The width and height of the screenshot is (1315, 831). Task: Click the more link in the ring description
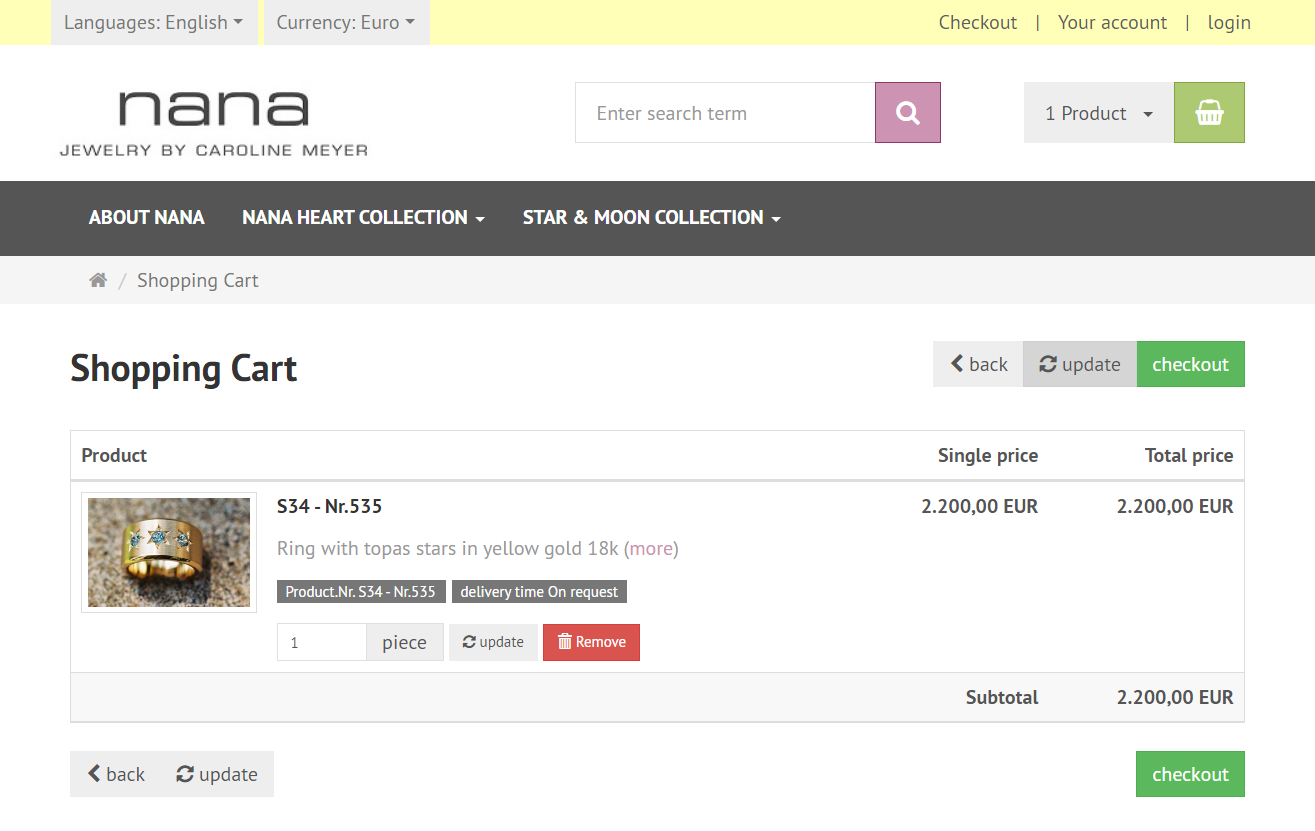pyautogui.click(x=651, y=548)
